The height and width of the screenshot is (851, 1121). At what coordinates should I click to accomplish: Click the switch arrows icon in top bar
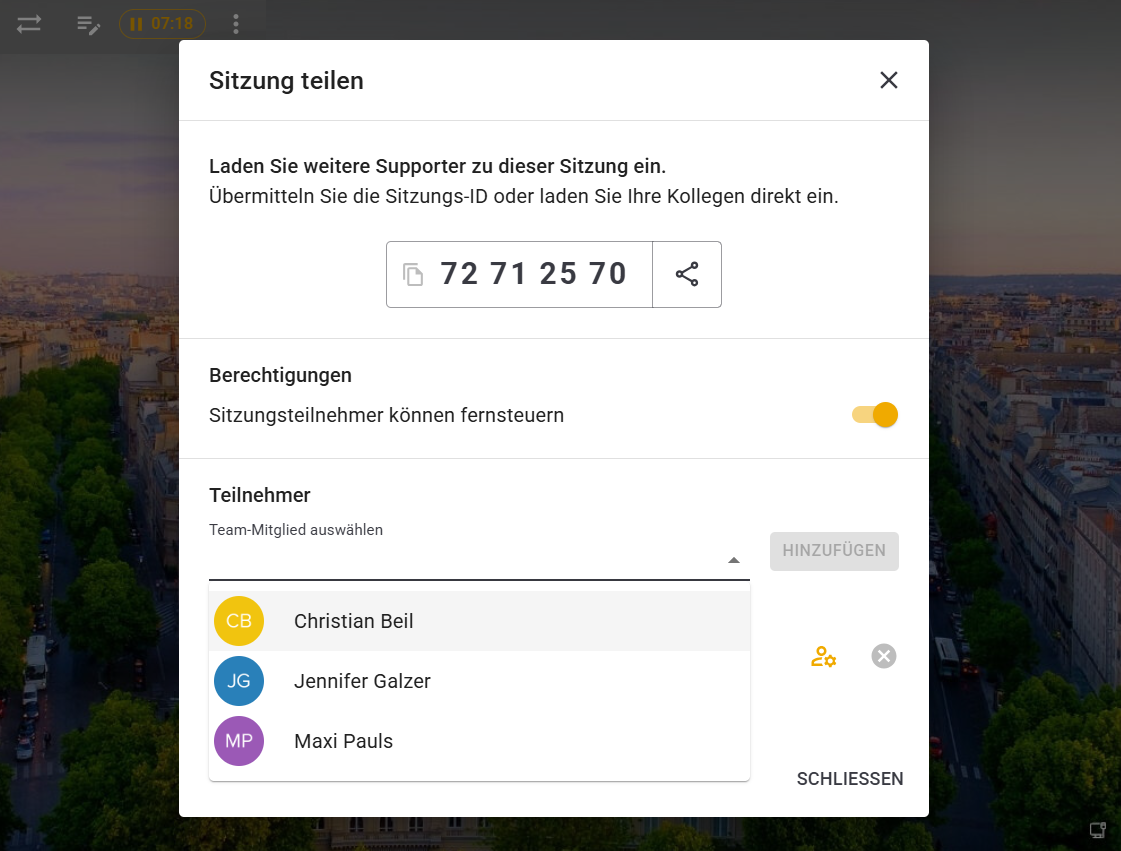(x=29, y=24)
